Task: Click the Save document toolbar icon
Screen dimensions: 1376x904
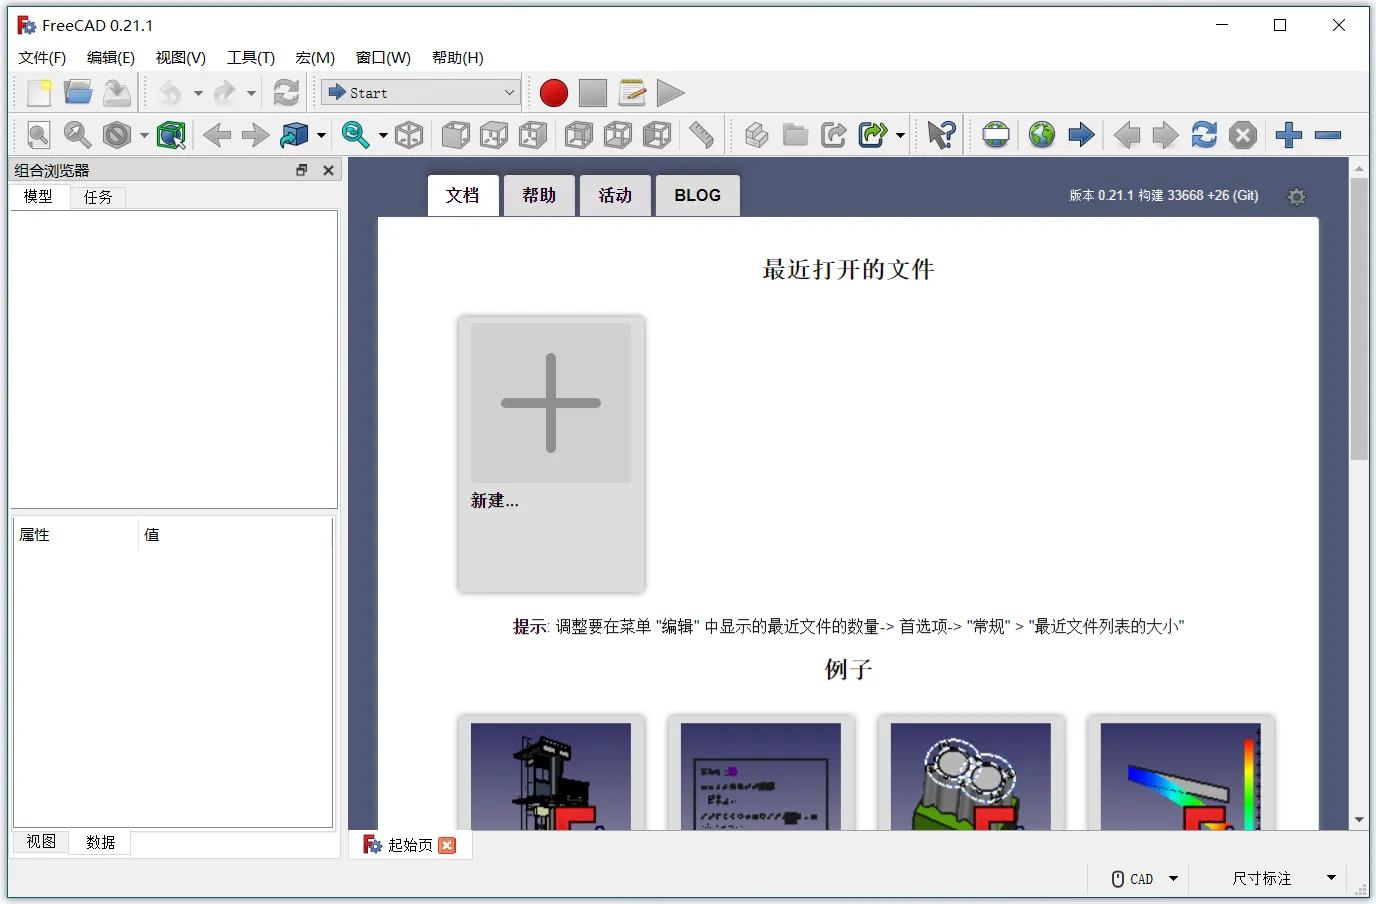Action: point(117,93)
